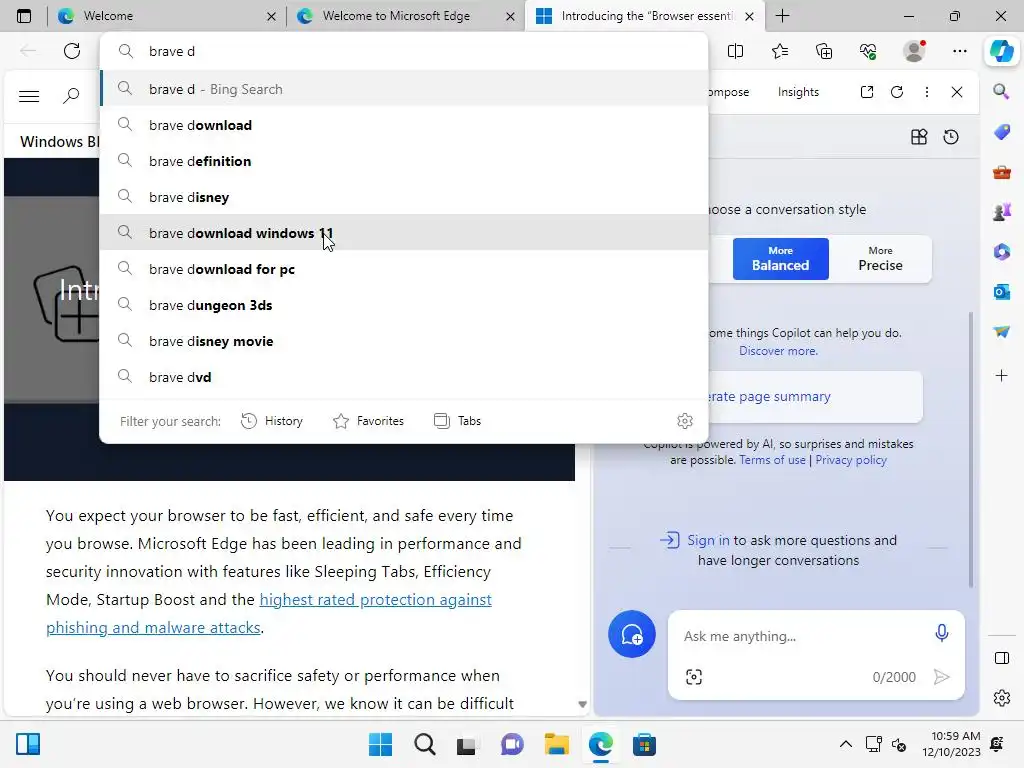This screenshot has width=1024, height=768.
Task: Refresh the current page
Action: [x=72, y=51]
